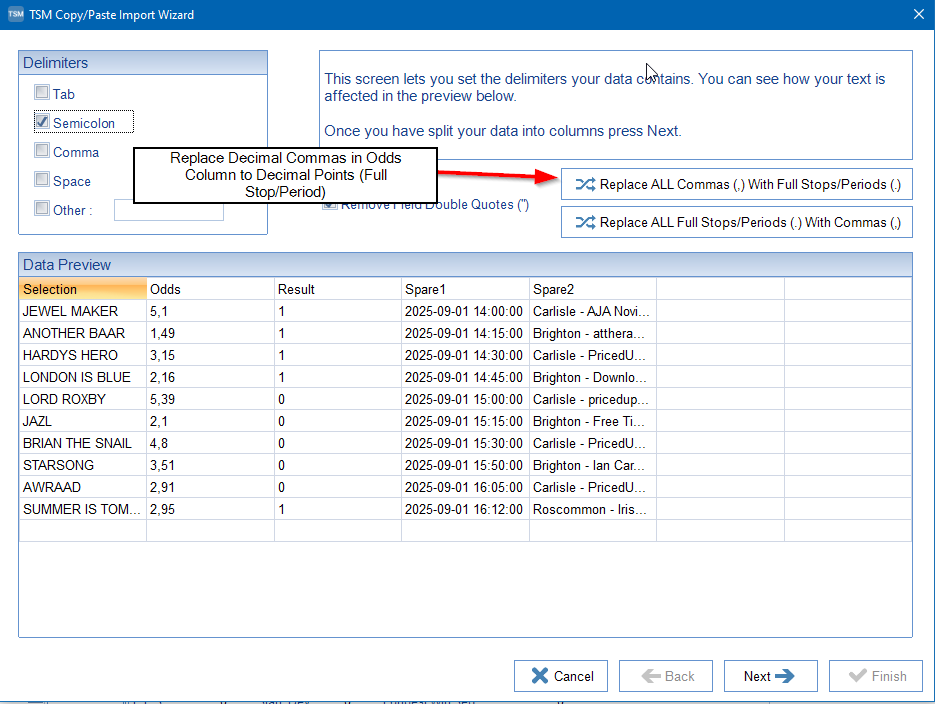Select the Spare1 column header
Image resolution: width=935 pixels, height=704 pixels.
465,289
